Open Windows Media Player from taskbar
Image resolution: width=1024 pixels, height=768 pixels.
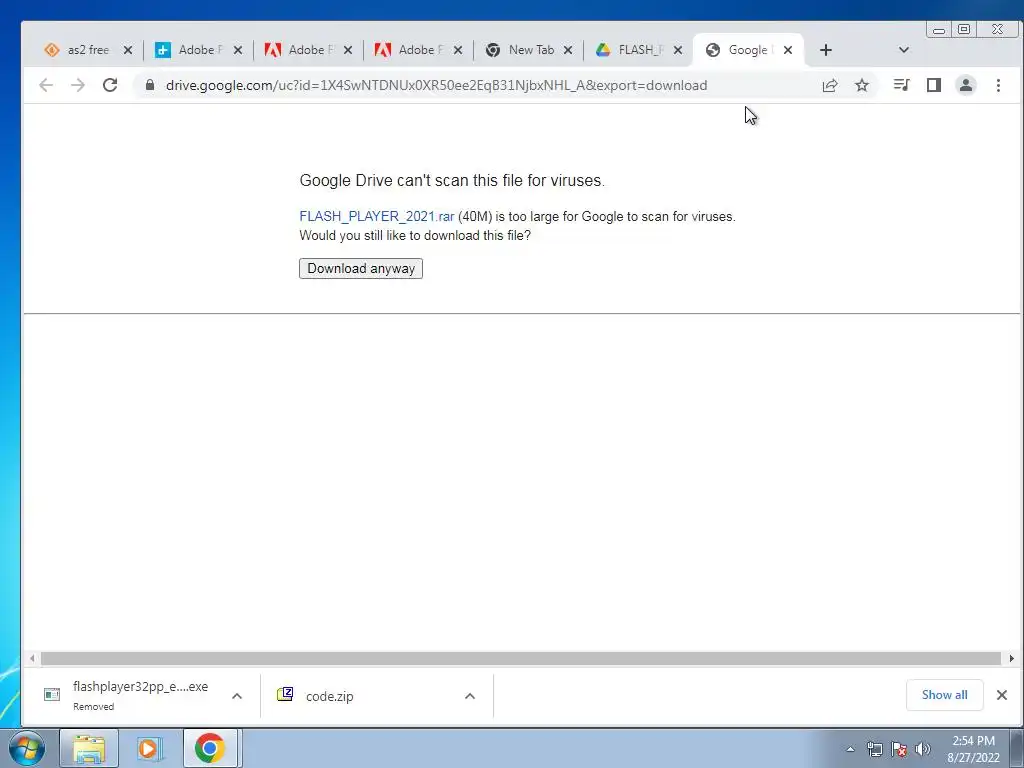coord(148,748)
